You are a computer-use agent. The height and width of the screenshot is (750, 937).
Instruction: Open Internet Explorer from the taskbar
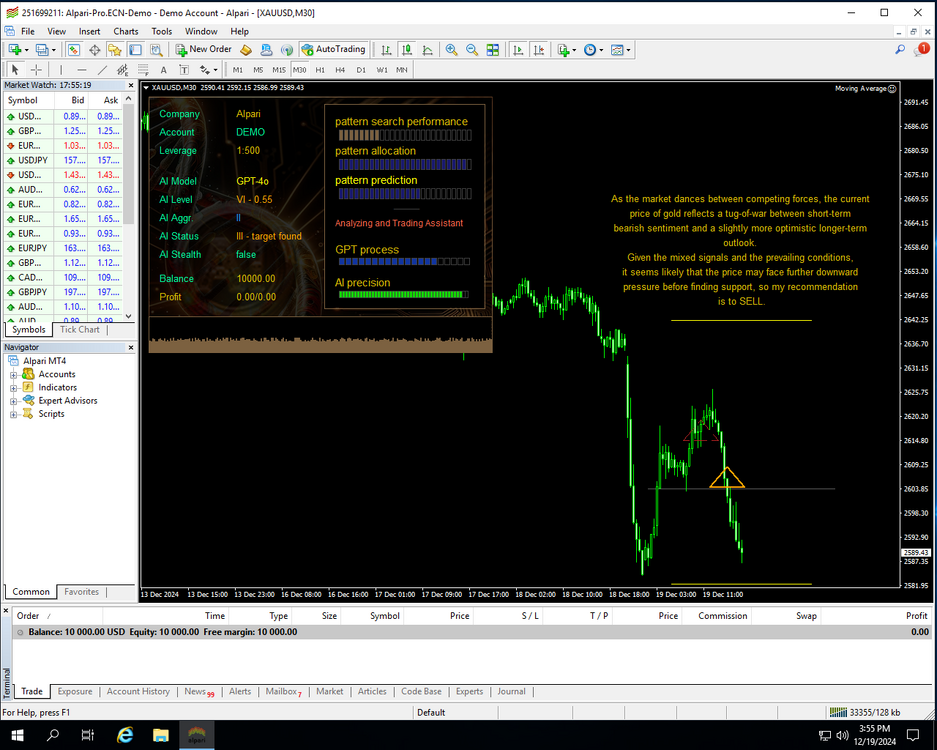125,734
